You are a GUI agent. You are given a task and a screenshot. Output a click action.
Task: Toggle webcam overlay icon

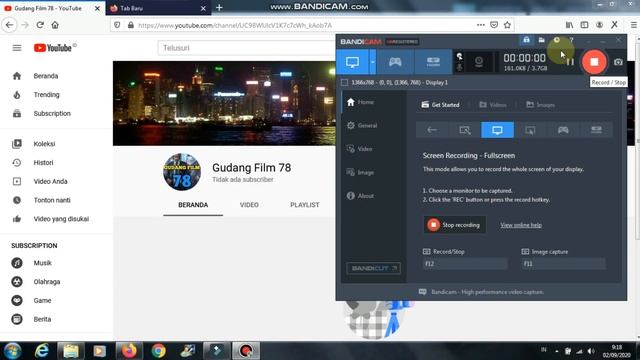tap(479, 62)
